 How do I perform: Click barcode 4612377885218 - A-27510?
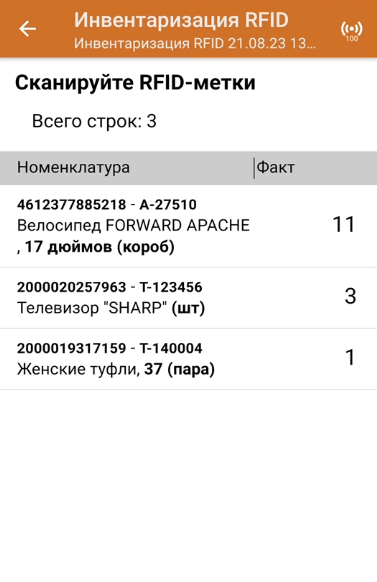[x=107, y=205]
